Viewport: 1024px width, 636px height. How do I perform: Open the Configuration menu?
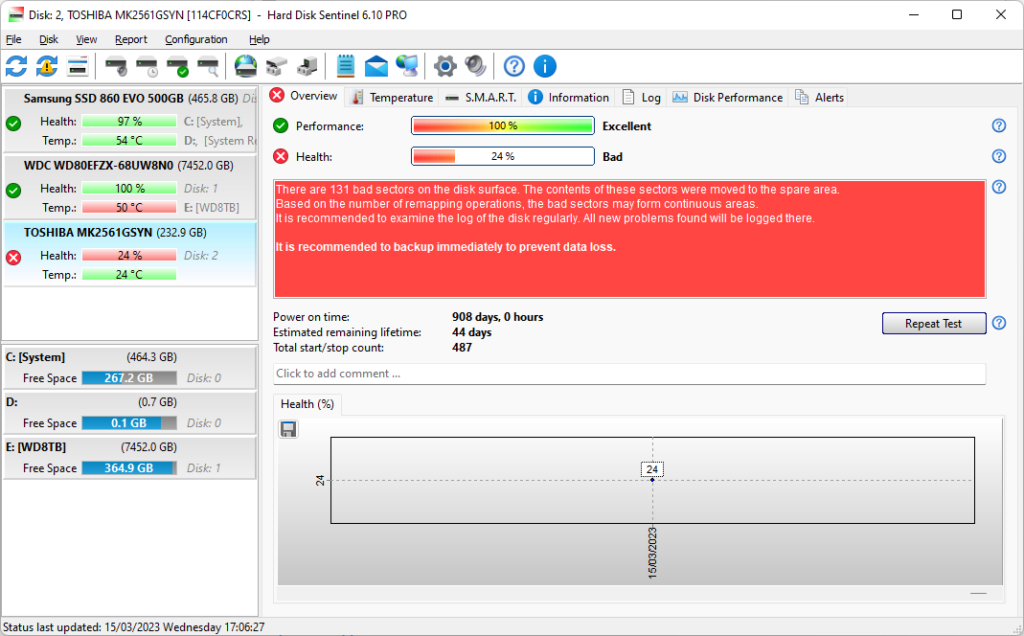tap(196, 39)
